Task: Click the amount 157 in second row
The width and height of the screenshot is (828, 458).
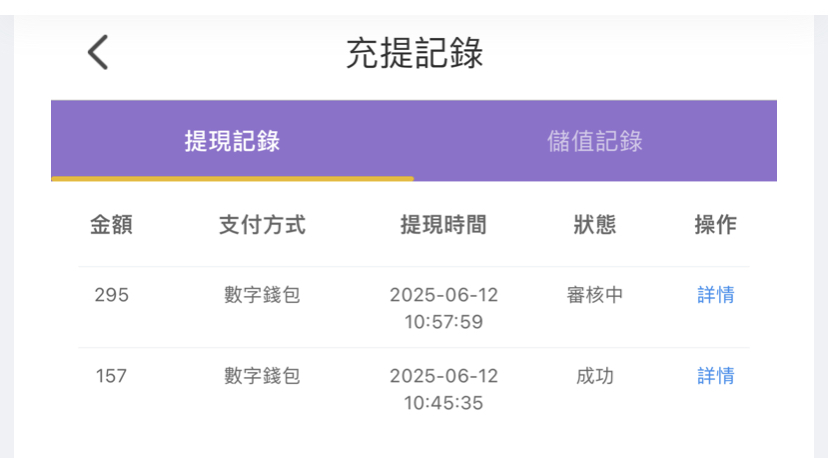Action: tap(111, 376)
